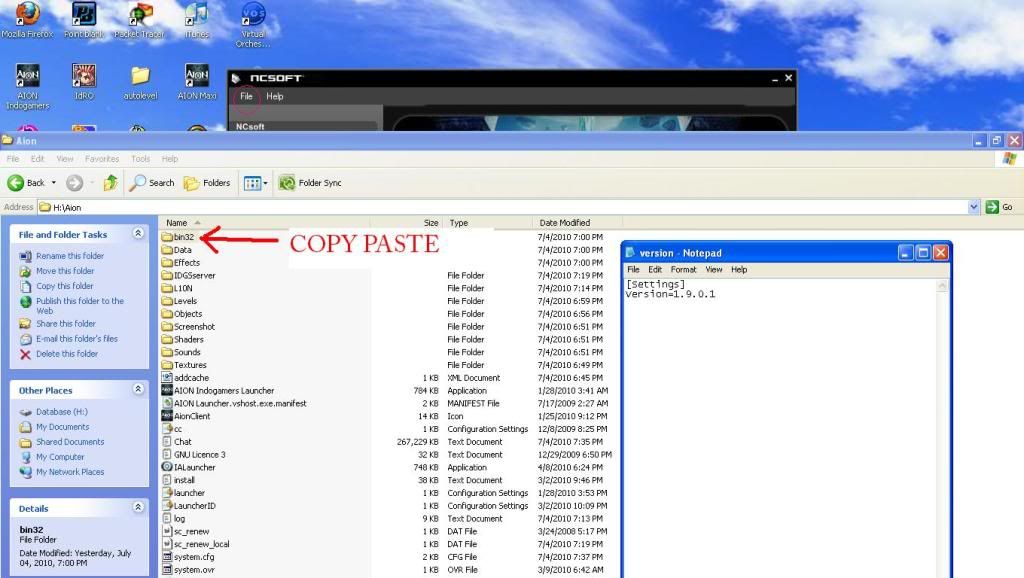Open the Favorites menu in Explorer

[x=102, y=159]
